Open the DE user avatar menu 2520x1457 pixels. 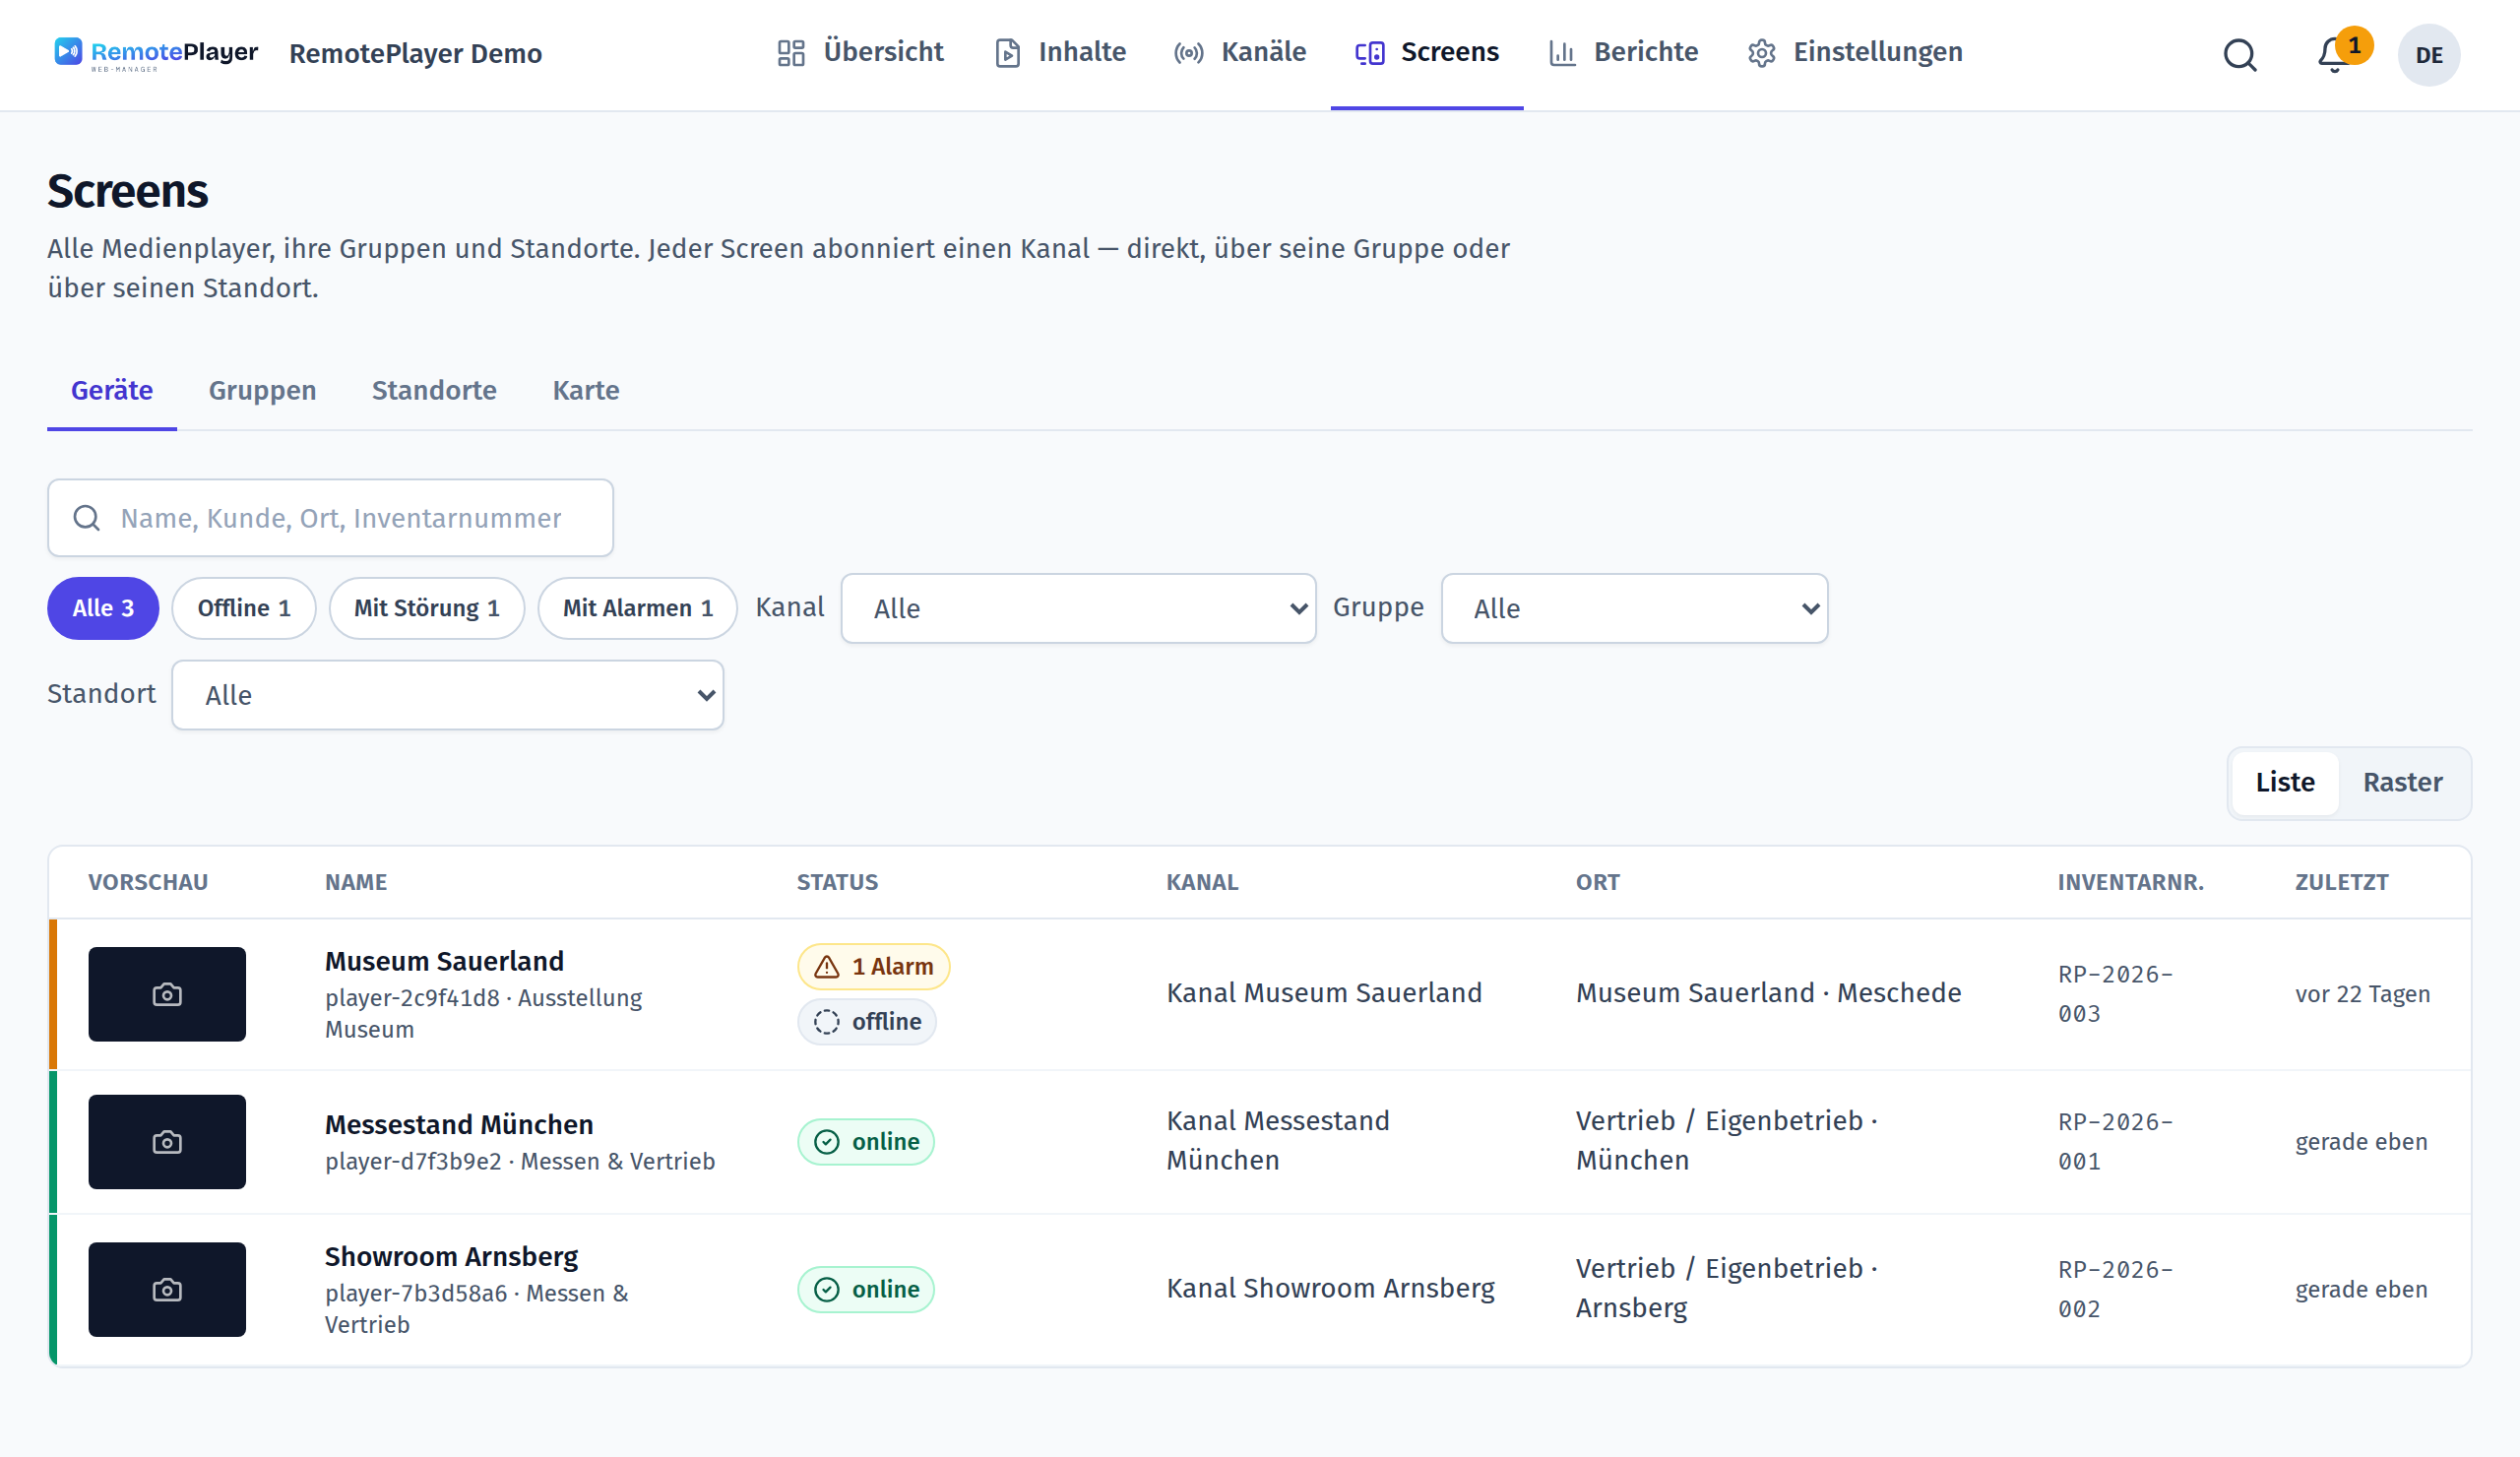[x=2428, y=55]
